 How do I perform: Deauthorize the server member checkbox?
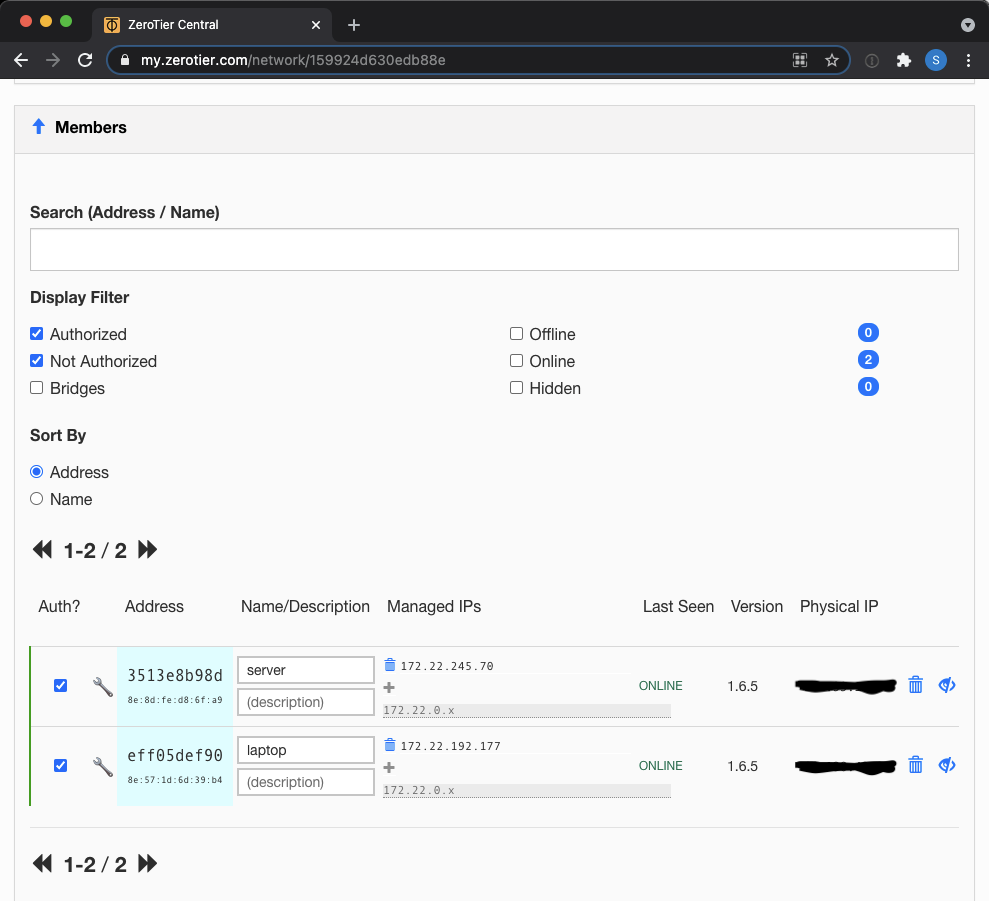click(x=61, y=685)
